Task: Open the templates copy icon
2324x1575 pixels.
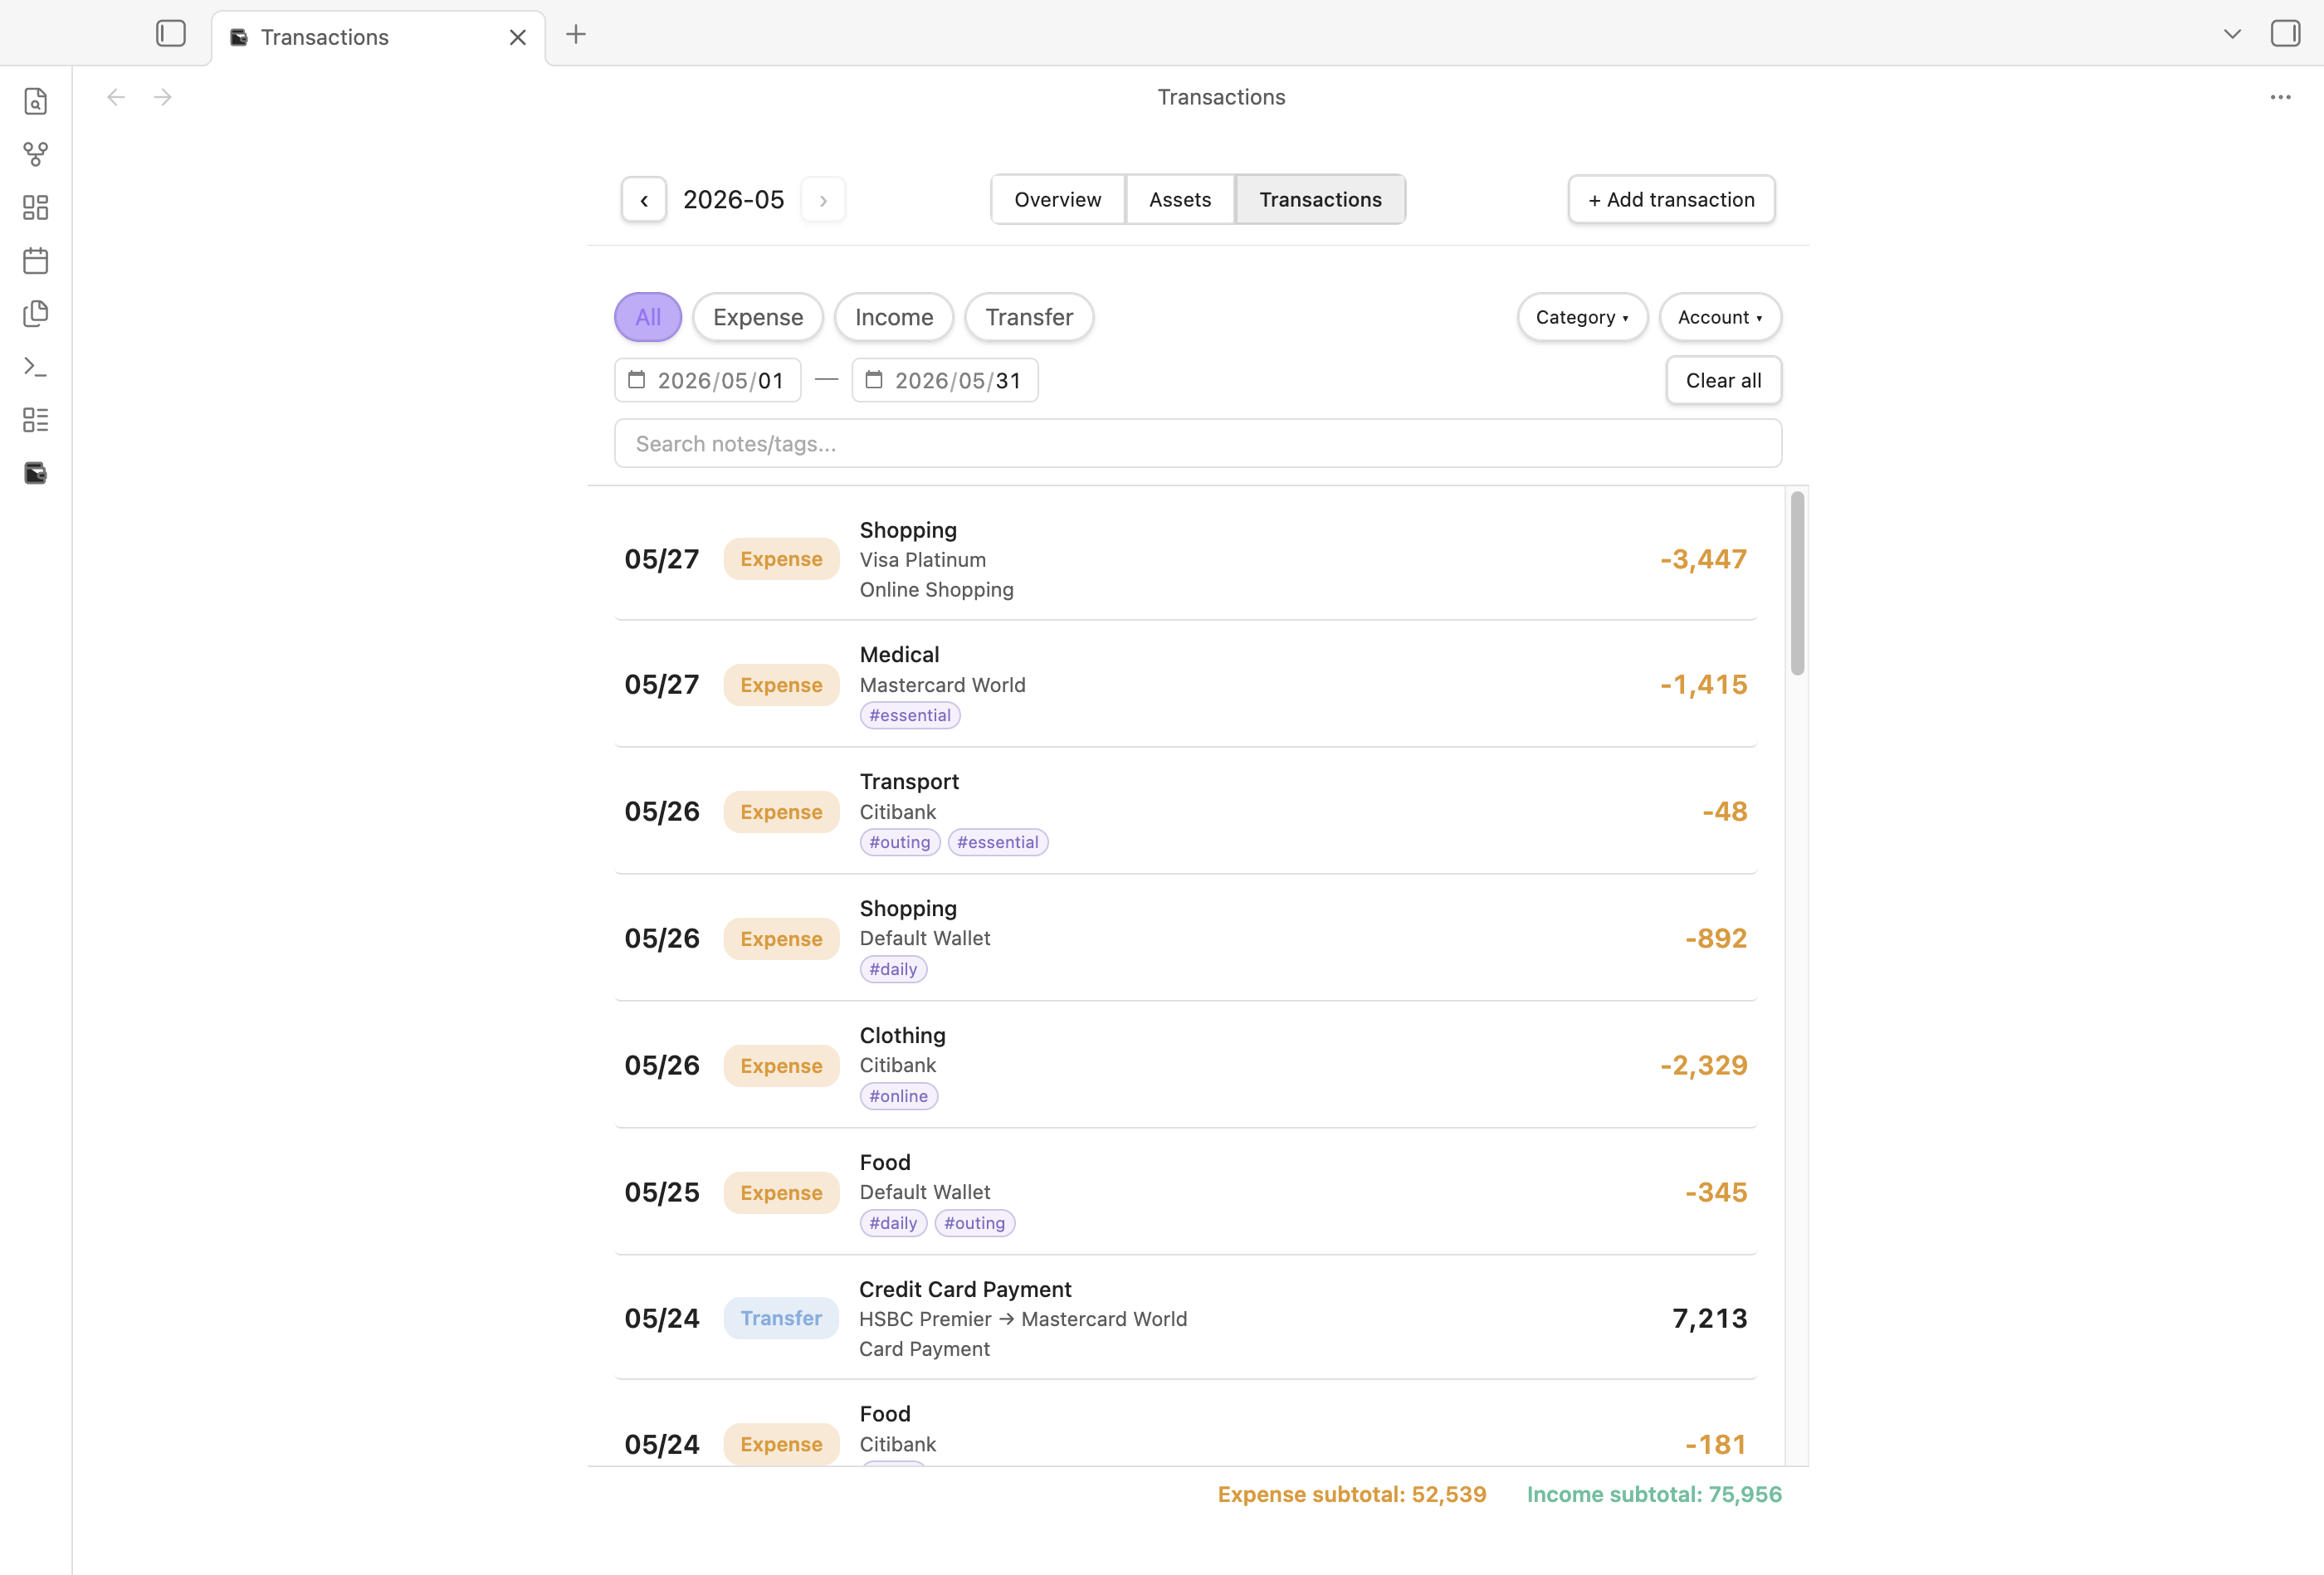Action: click(x=36, y=314)
